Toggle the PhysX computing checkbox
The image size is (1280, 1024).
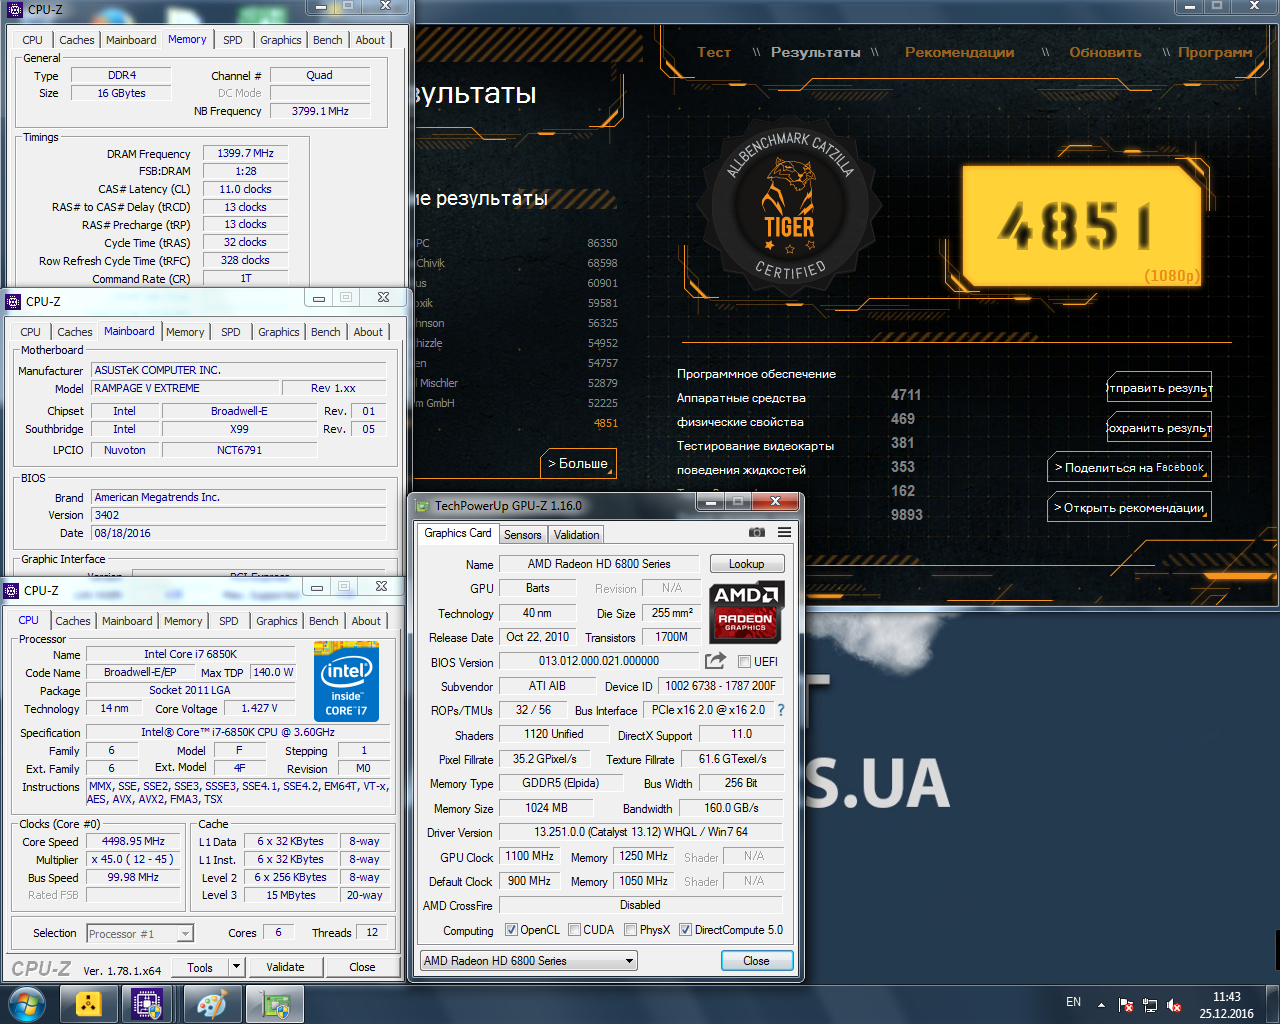pyautogui.click(x=631, y=930)
